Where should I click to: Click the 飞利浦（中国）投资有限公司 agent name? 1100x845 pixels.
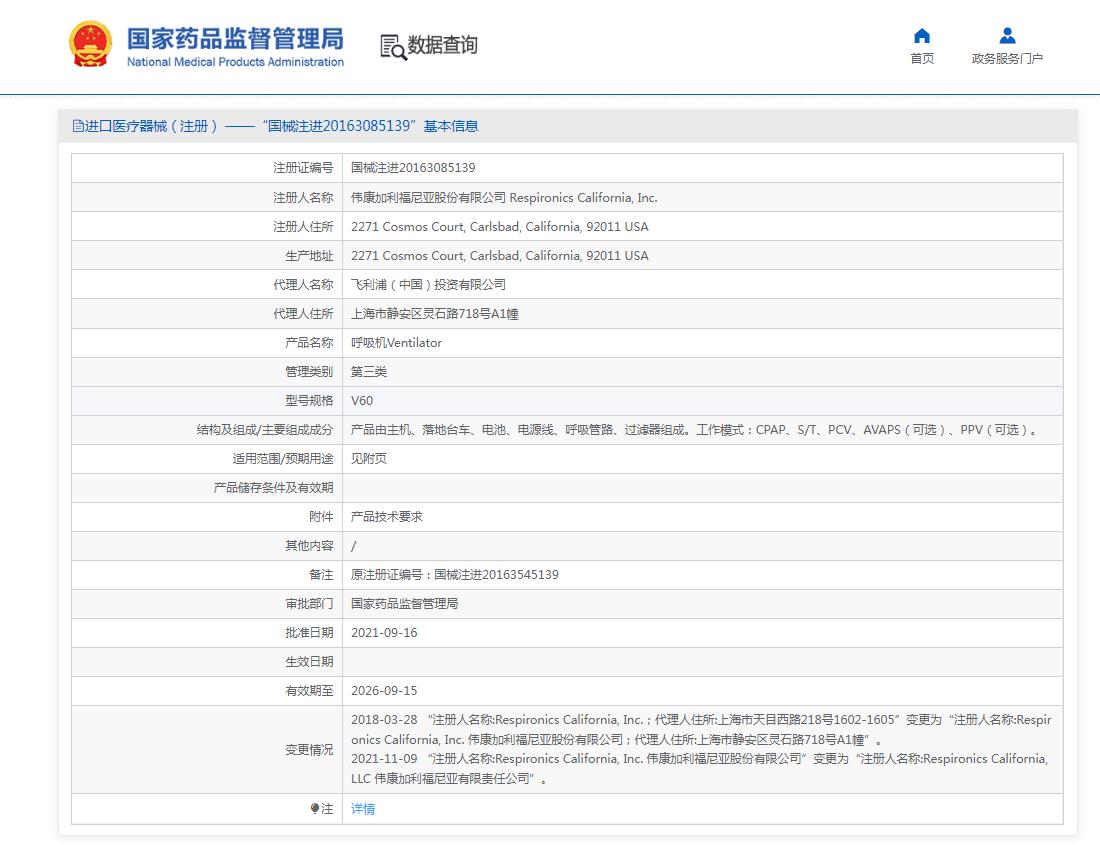(x=428, y=285)
